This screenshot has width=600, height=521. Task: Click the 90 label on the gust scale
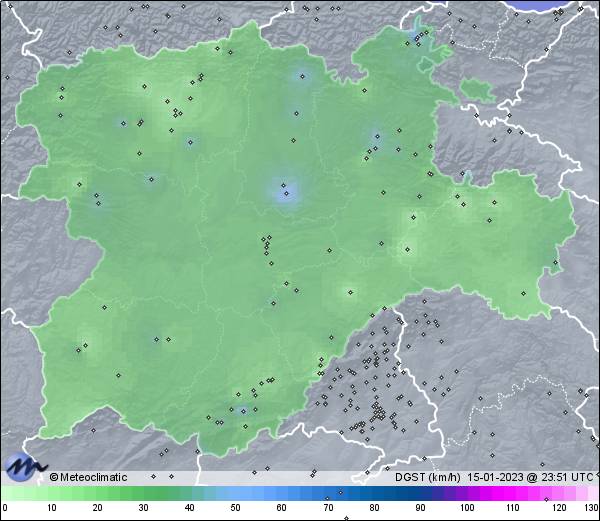pyautogui.click(x=421, y=508)
